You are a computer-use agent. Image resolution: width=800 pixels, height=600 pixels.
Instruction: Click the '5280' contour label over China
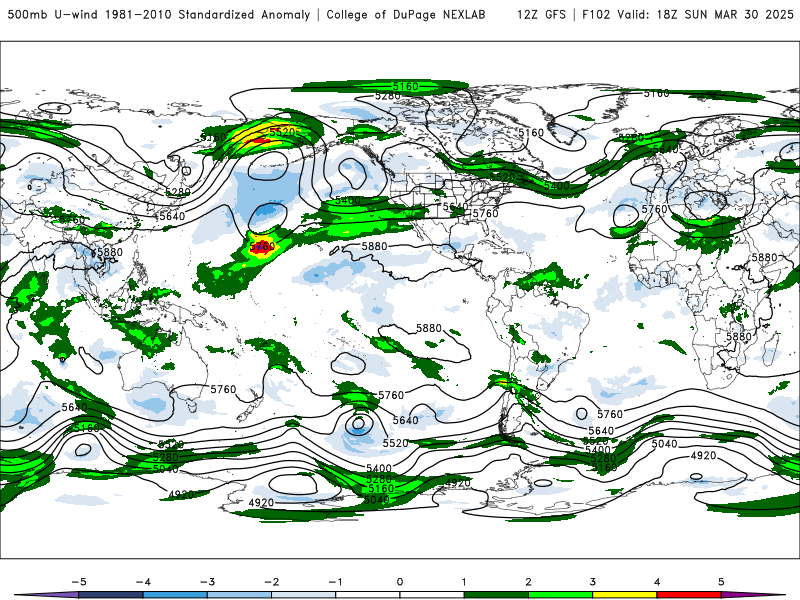tap(178, 192)
